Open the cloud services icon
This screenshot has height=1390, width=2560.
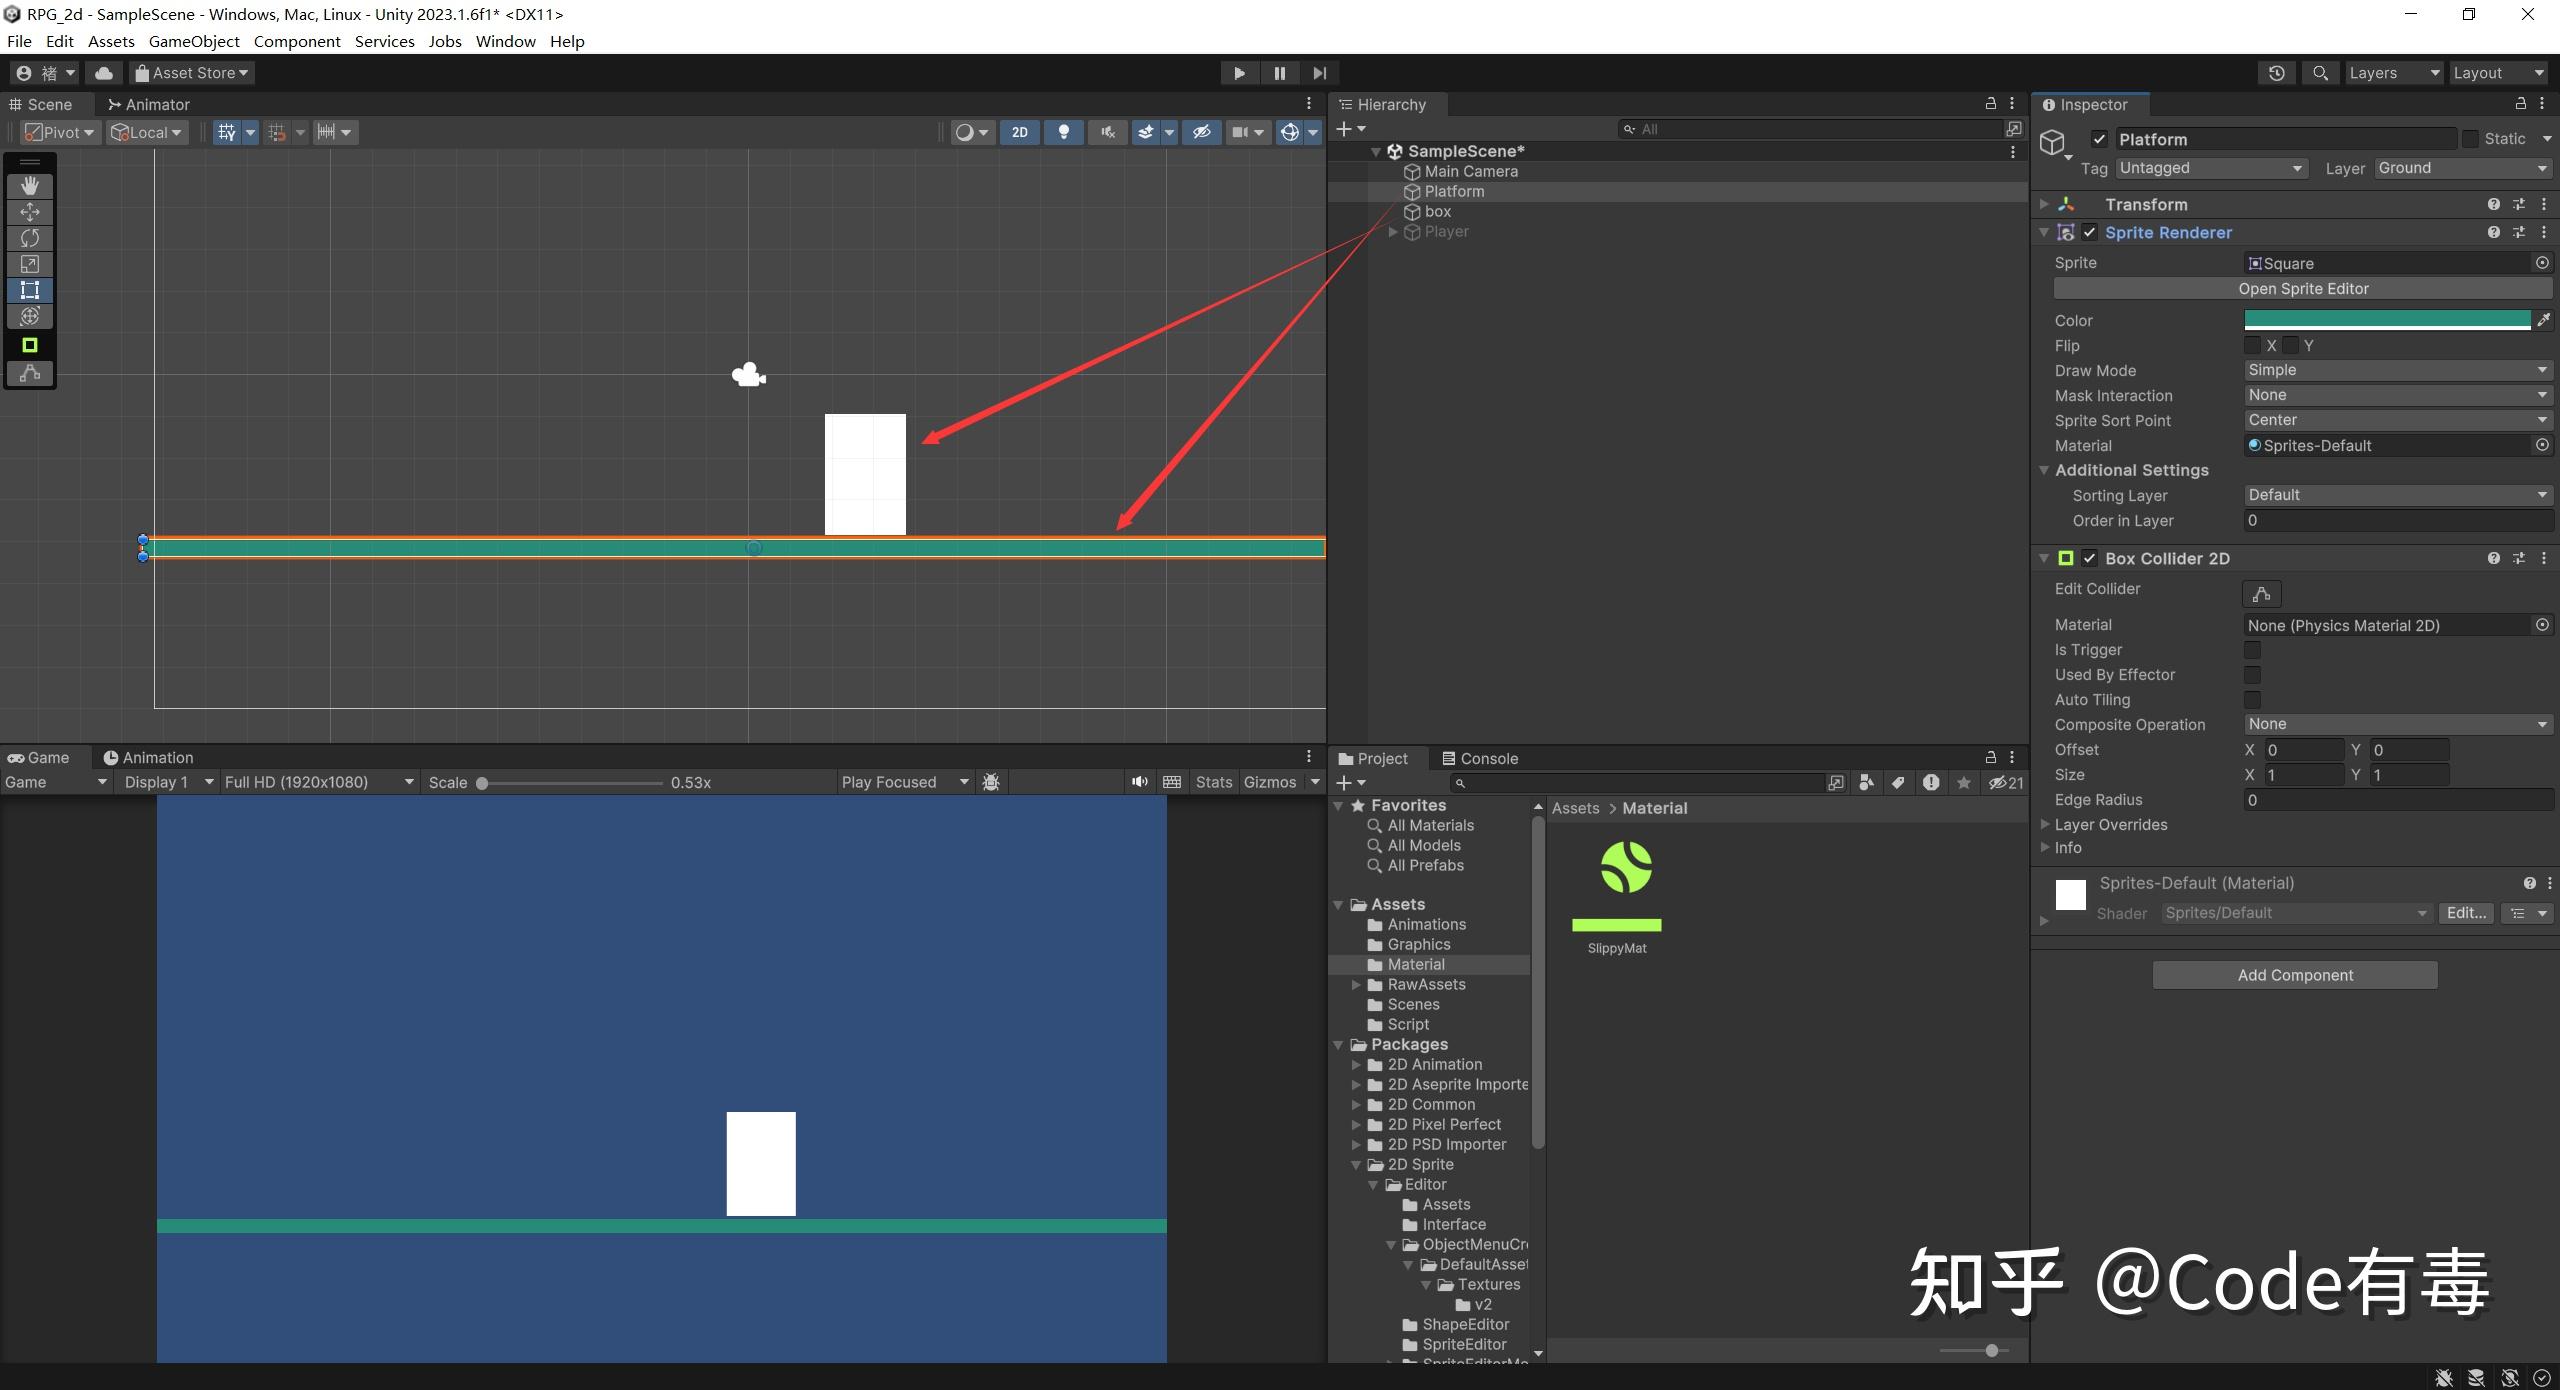[x=103, y=73]
